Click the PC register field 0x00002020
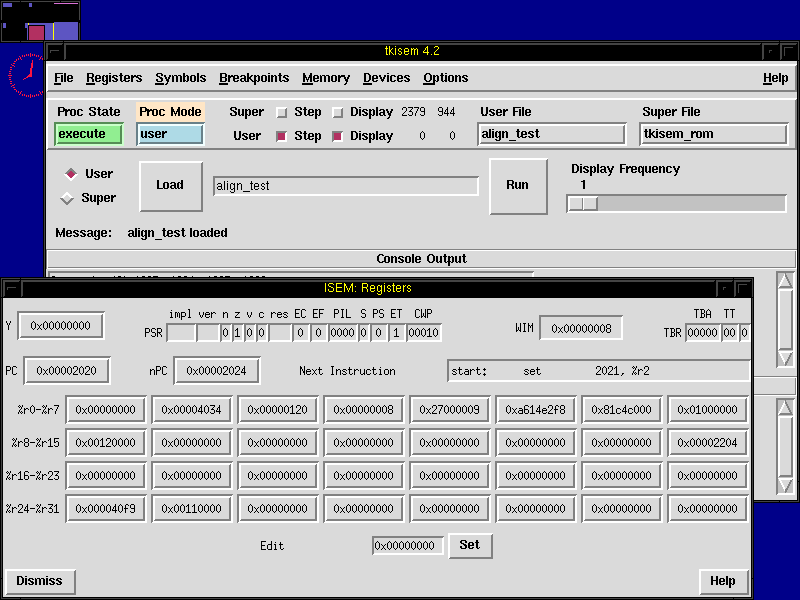Image resolution: width=800 pixels, height=600 pixels. point(66,370)
